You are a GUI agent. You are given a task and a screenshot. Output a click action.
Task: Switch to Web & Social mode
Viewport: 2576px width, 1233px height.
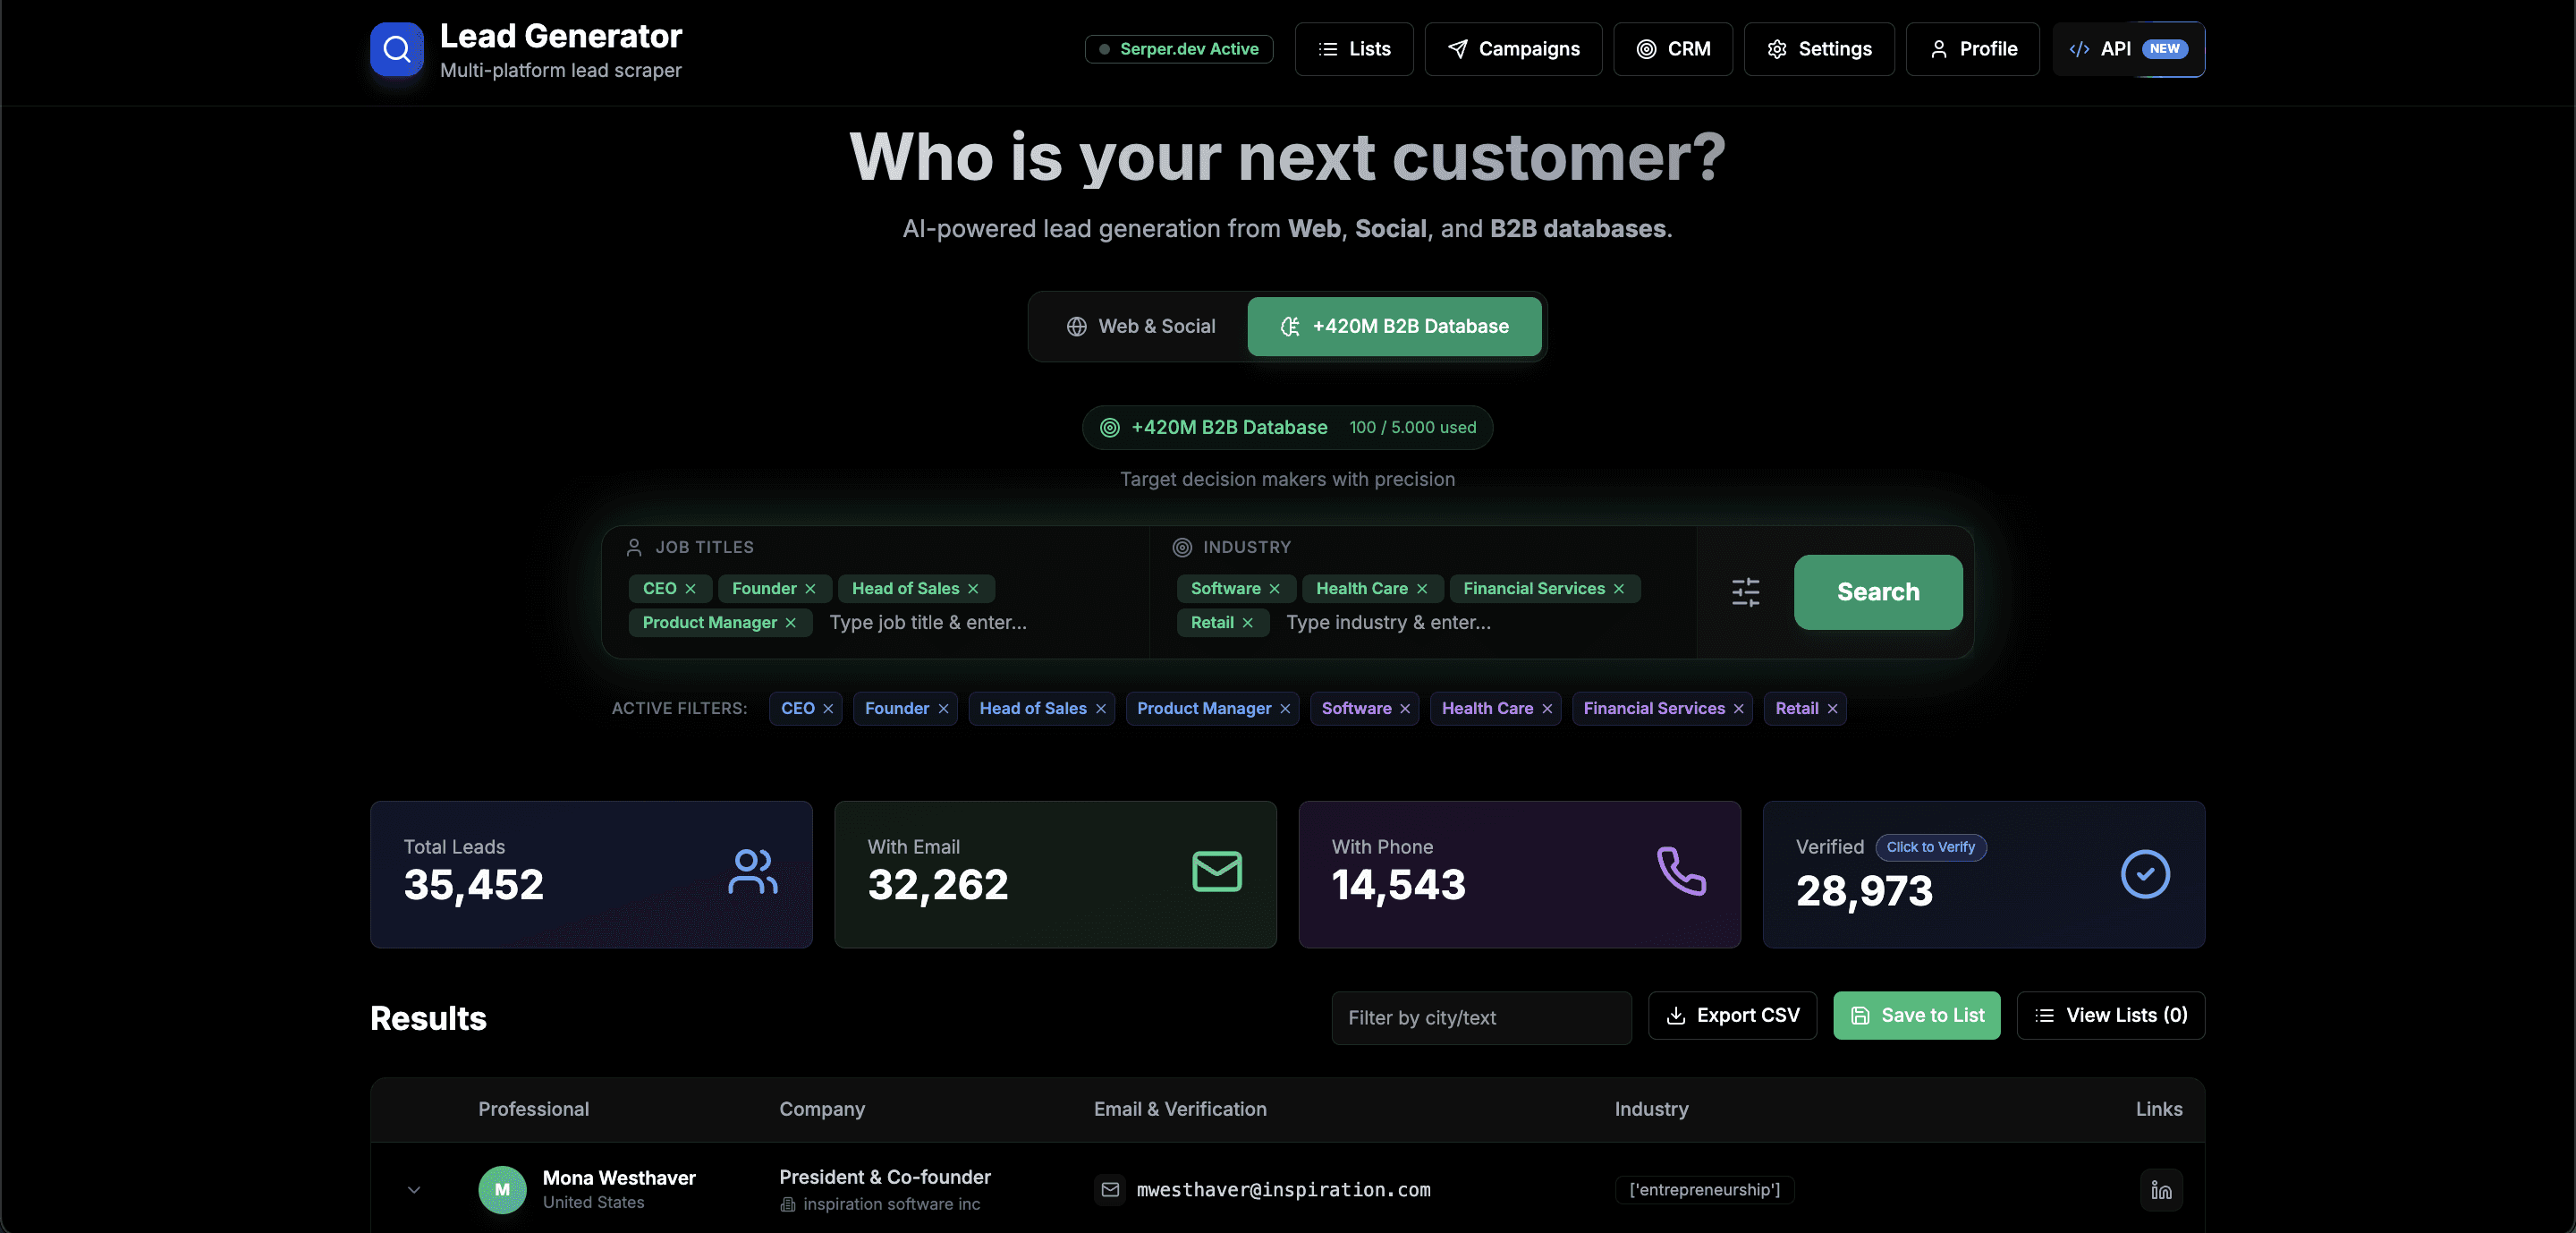coord(1140,327)
